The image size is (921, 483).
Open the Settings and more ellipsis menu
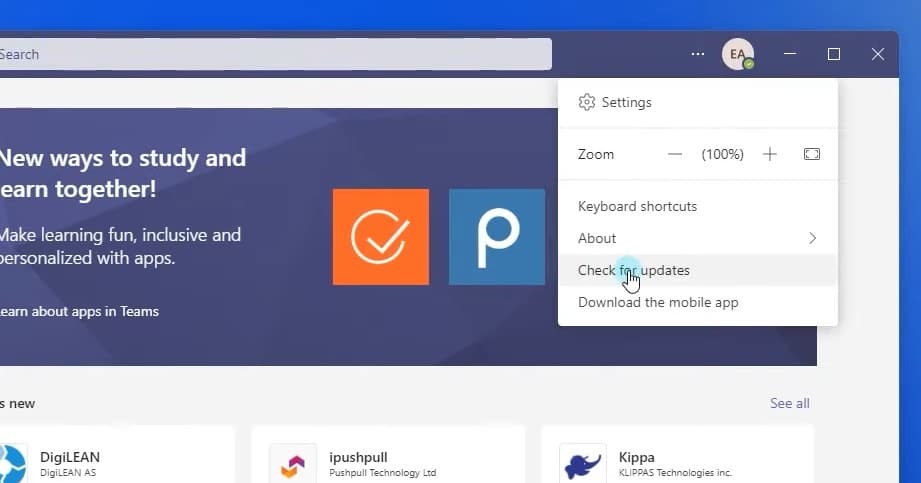(x=697, y=54)
